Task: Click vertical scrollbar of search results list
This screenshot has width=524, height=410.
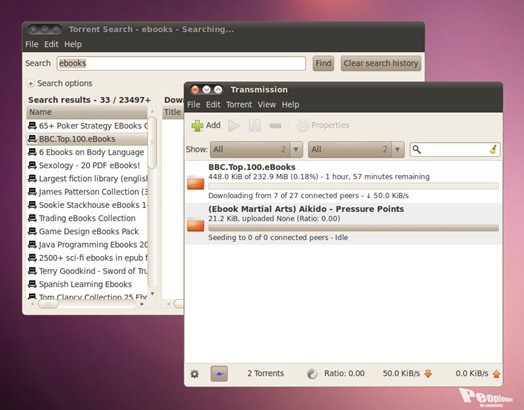Action: point(152,143)
